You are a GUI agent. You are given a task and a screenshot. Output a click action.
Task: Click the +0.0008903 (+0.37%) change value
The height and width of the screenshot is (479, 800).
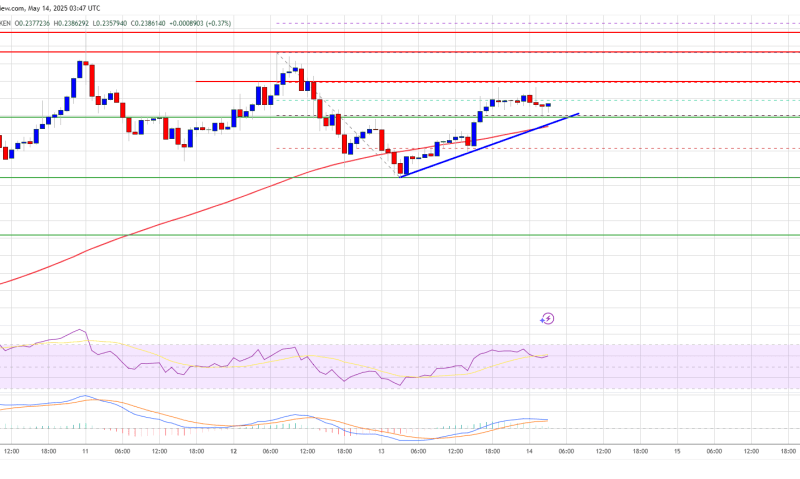click(200, 23)
